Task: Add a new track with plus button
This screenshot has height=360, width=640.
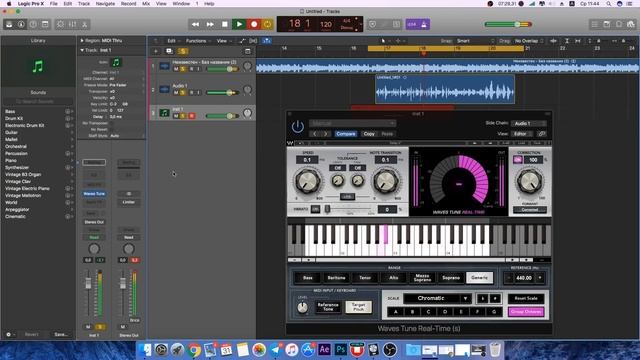Action: click(156, 51)
